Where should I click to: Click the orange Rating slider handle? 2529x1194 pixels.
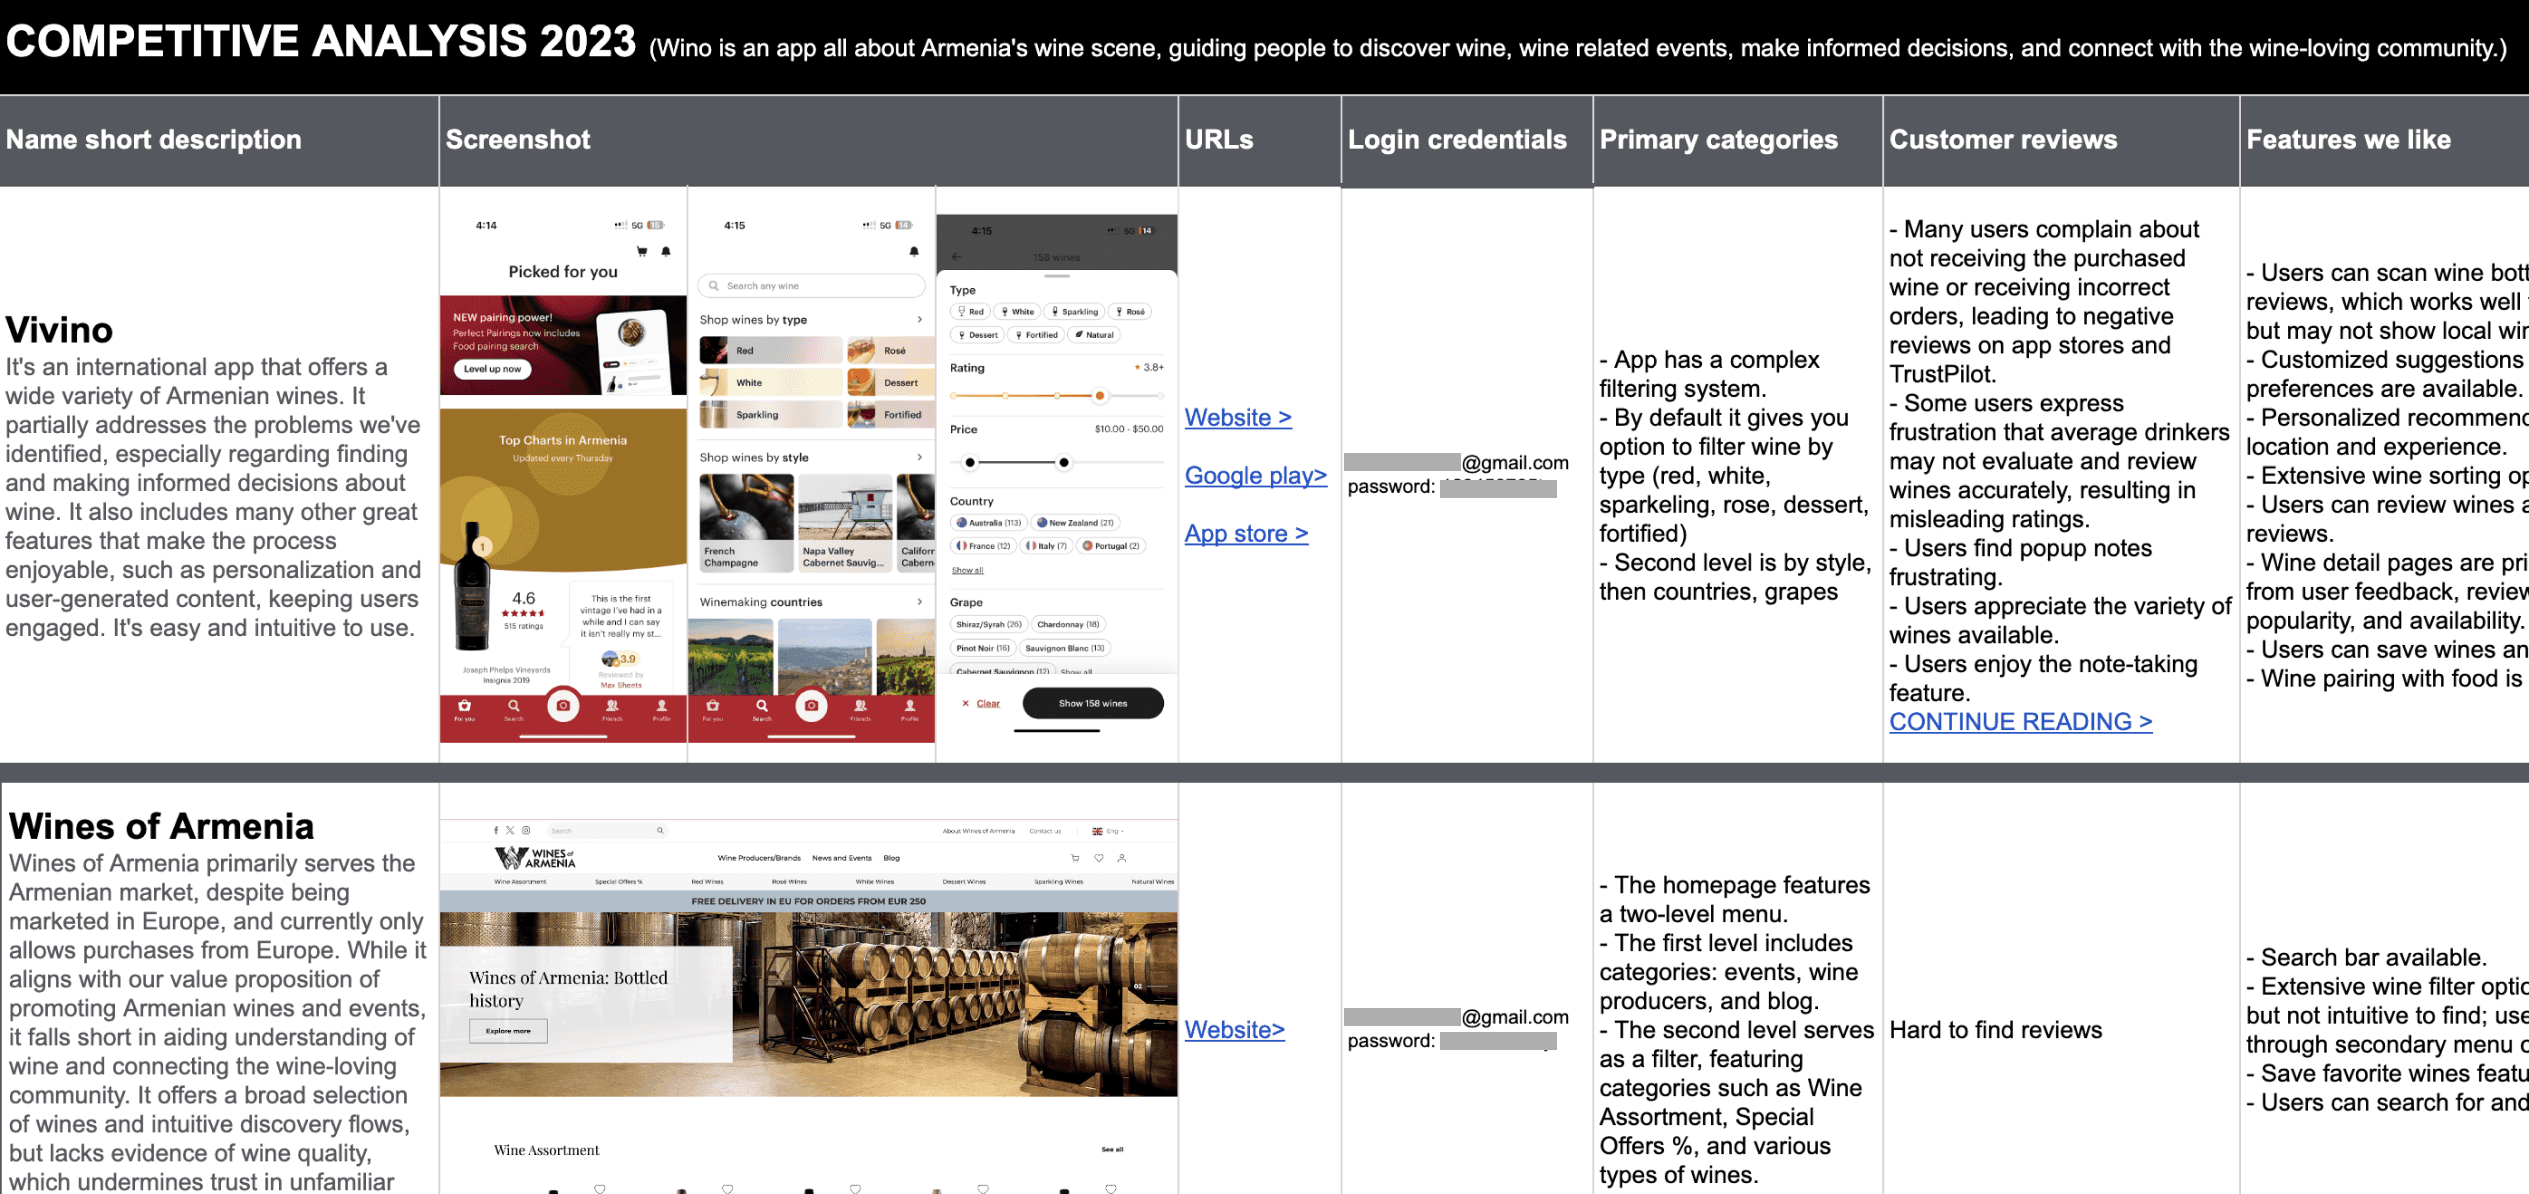[x=1100, y=396]
